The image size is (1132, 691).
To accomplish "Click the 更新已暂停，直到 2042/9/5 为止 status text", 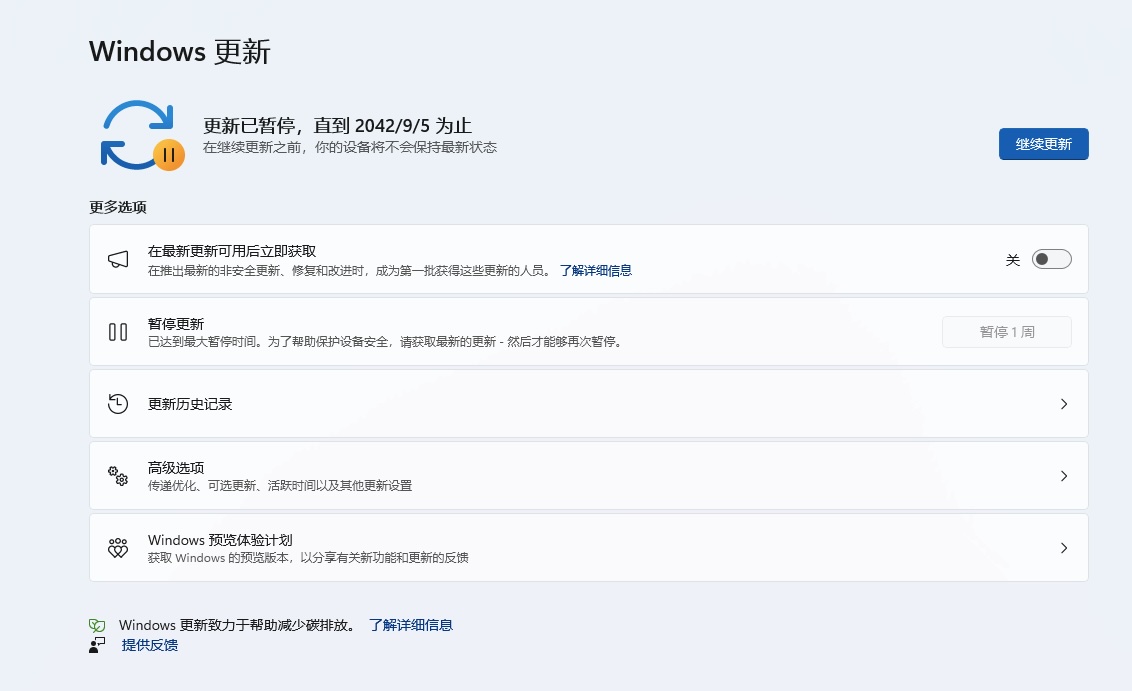I will pyautogui.click(x=337, y=126).
